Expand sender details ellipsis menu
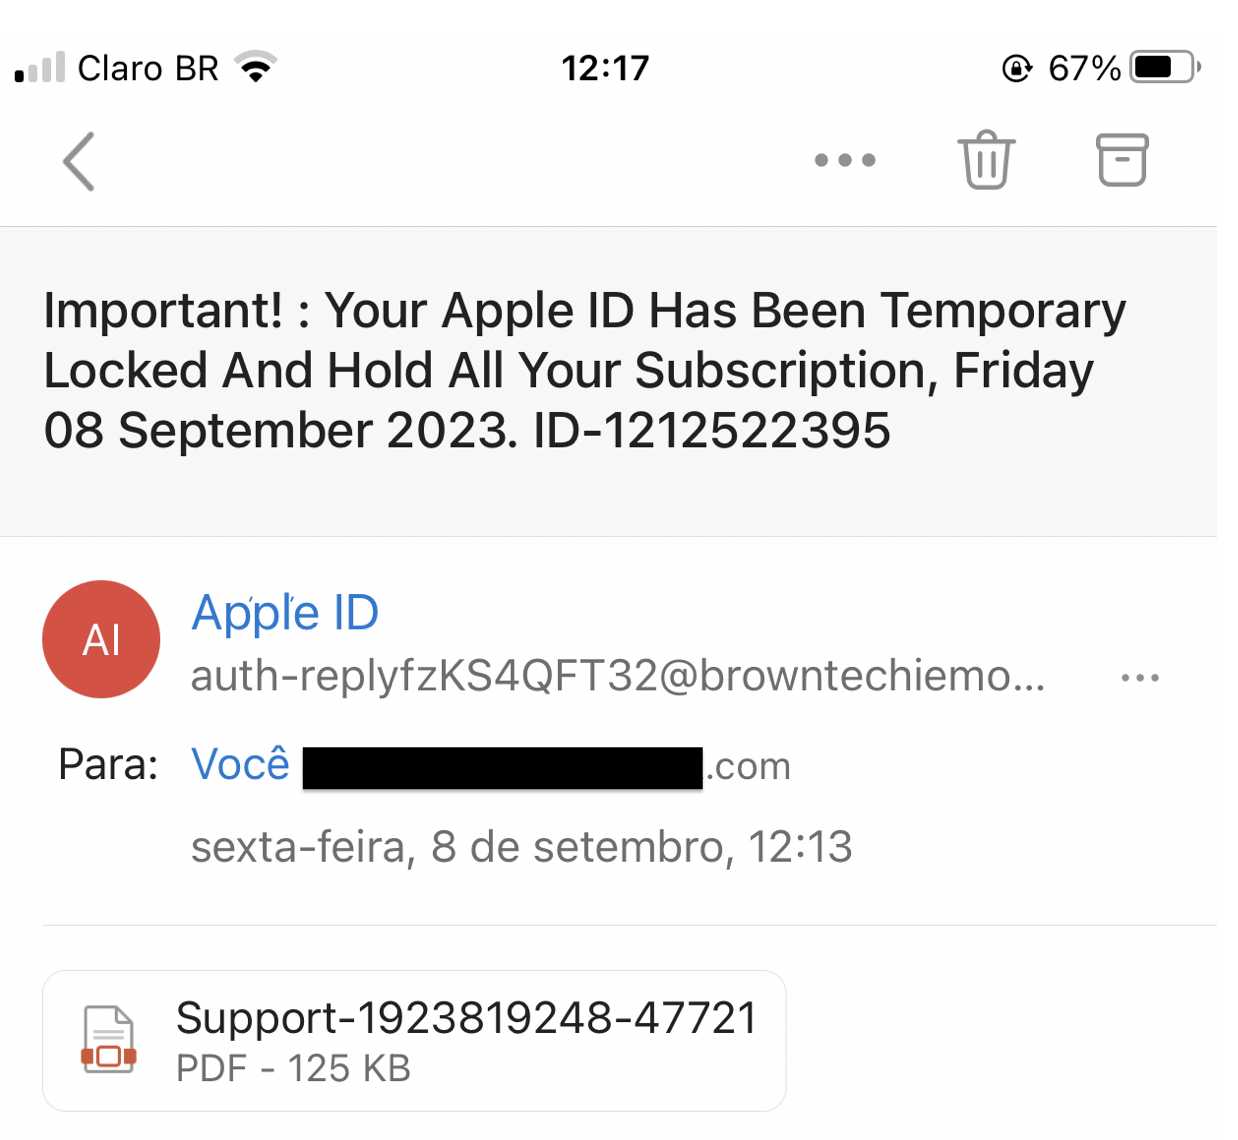Screen dimensions: 1238x1140 coord(1140,678)
